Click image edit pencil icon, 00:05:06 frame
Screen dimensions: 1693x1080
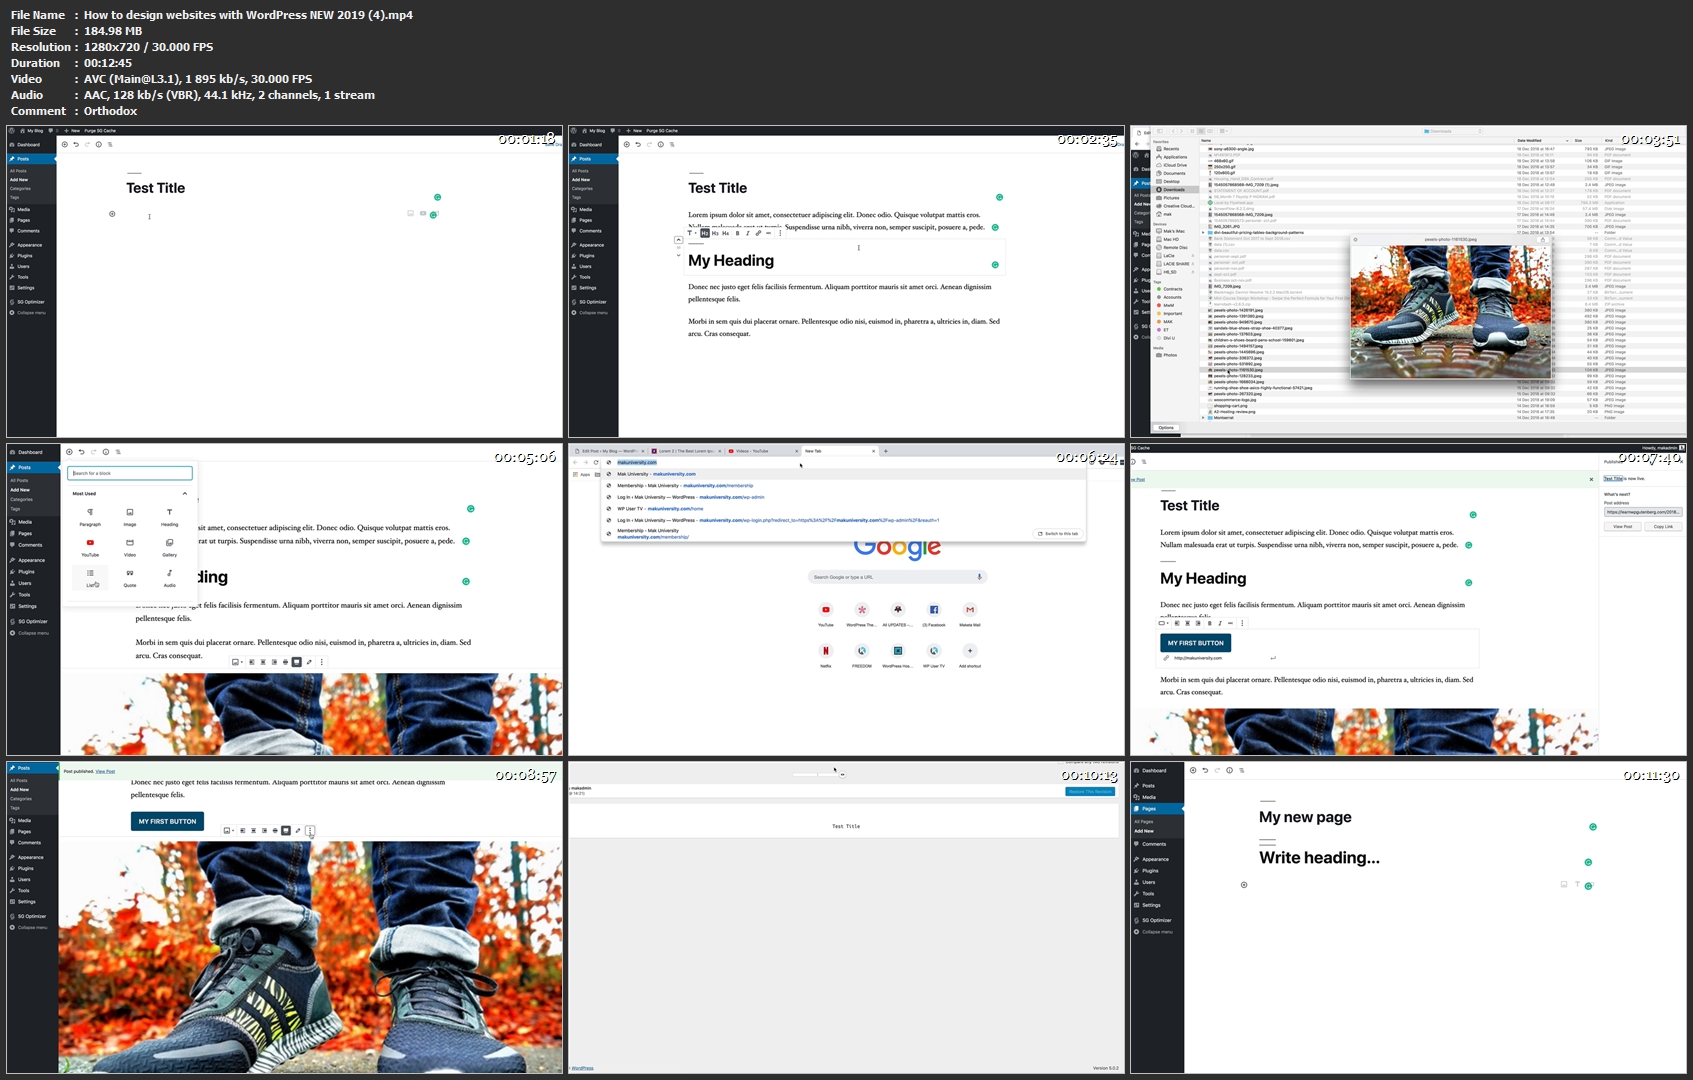coord(309,662)
